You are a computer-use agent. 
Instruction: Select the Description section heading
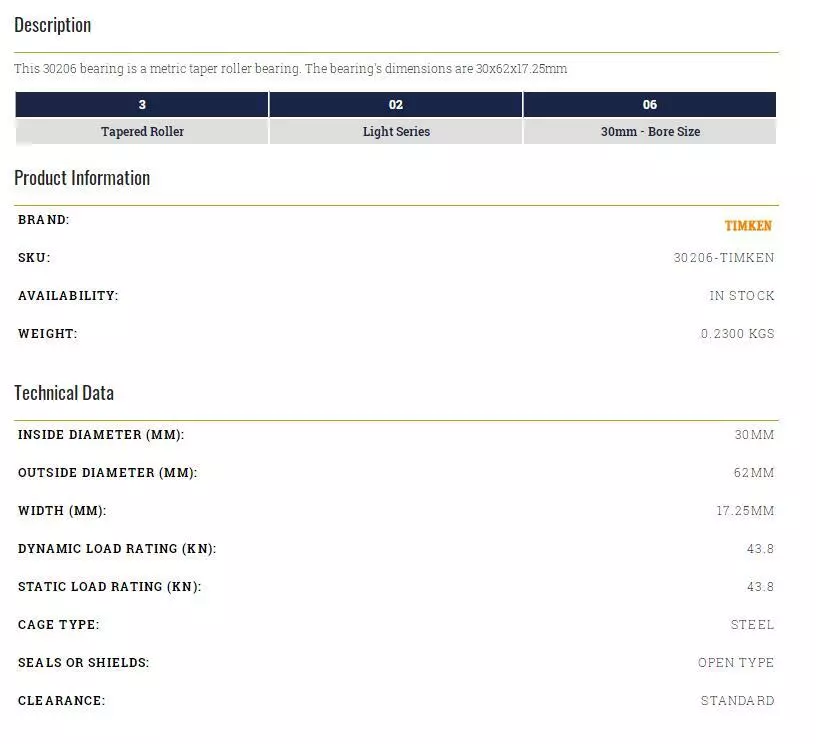(x=52, y=25)
